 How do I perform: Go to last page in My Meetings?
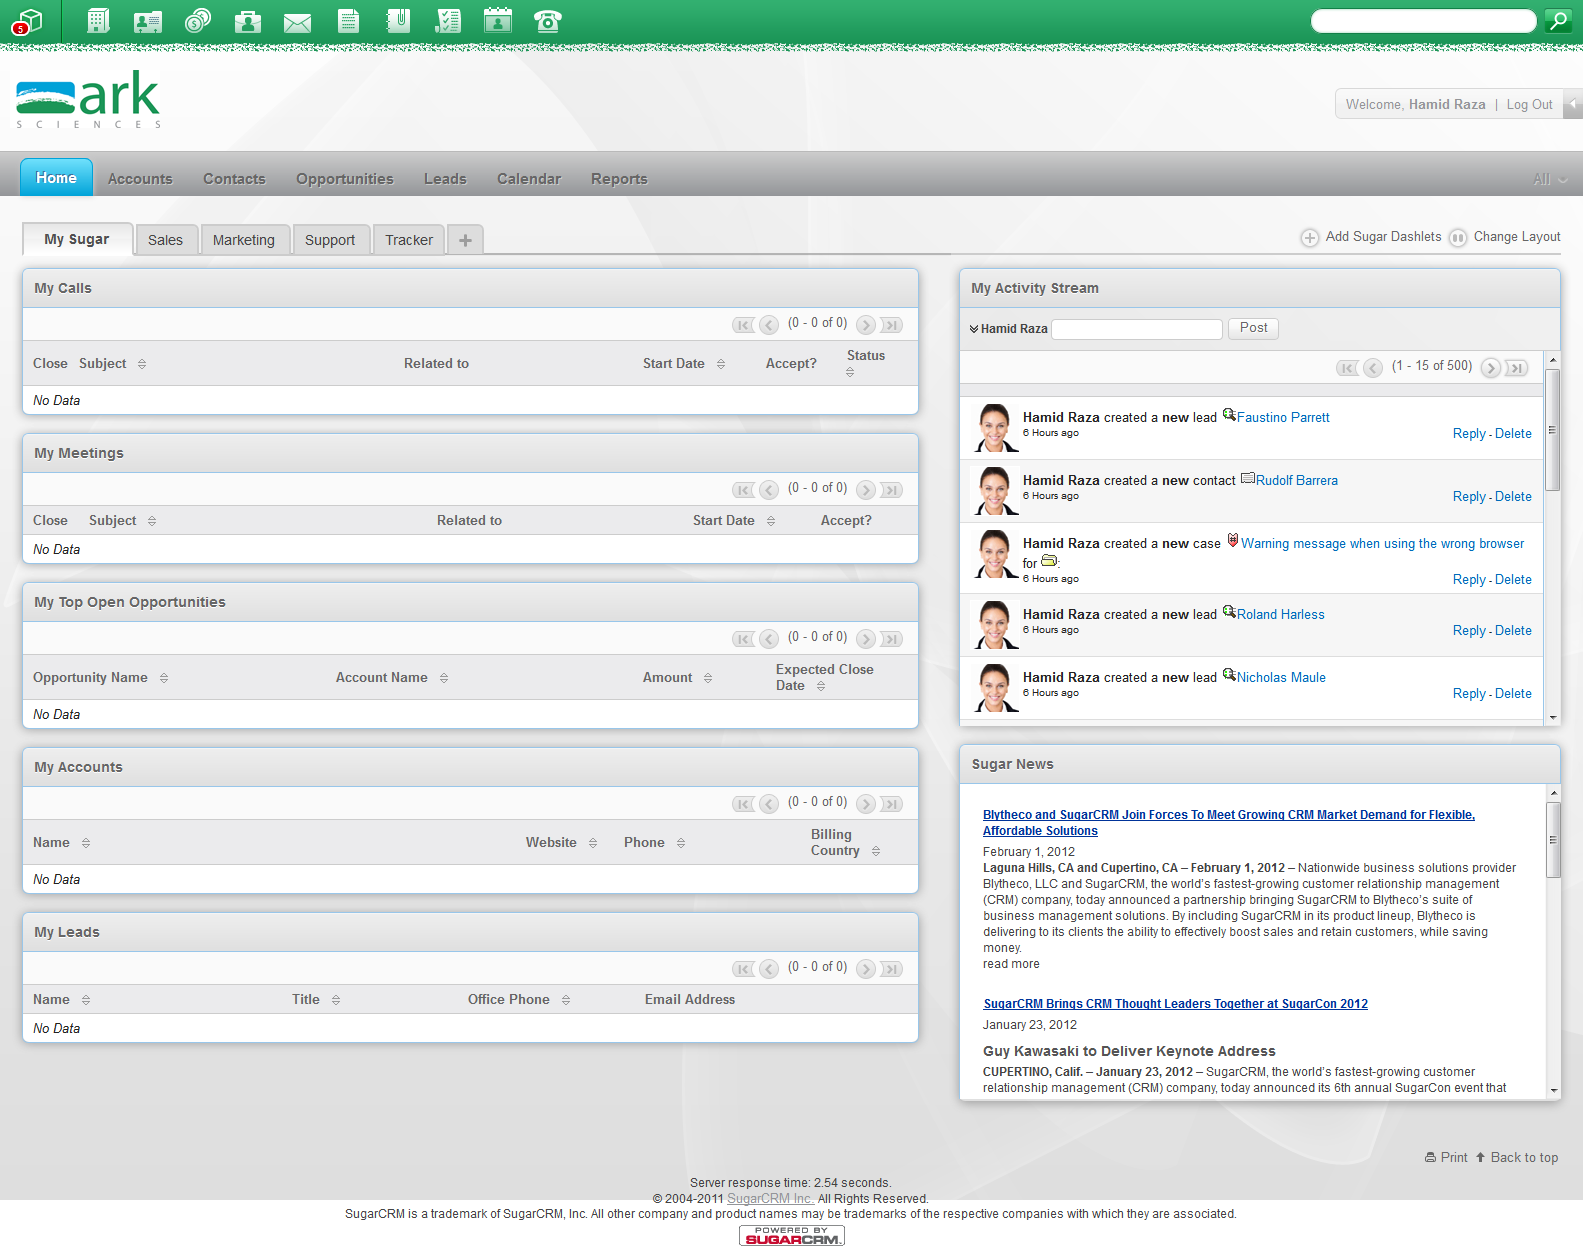[892, 490]
